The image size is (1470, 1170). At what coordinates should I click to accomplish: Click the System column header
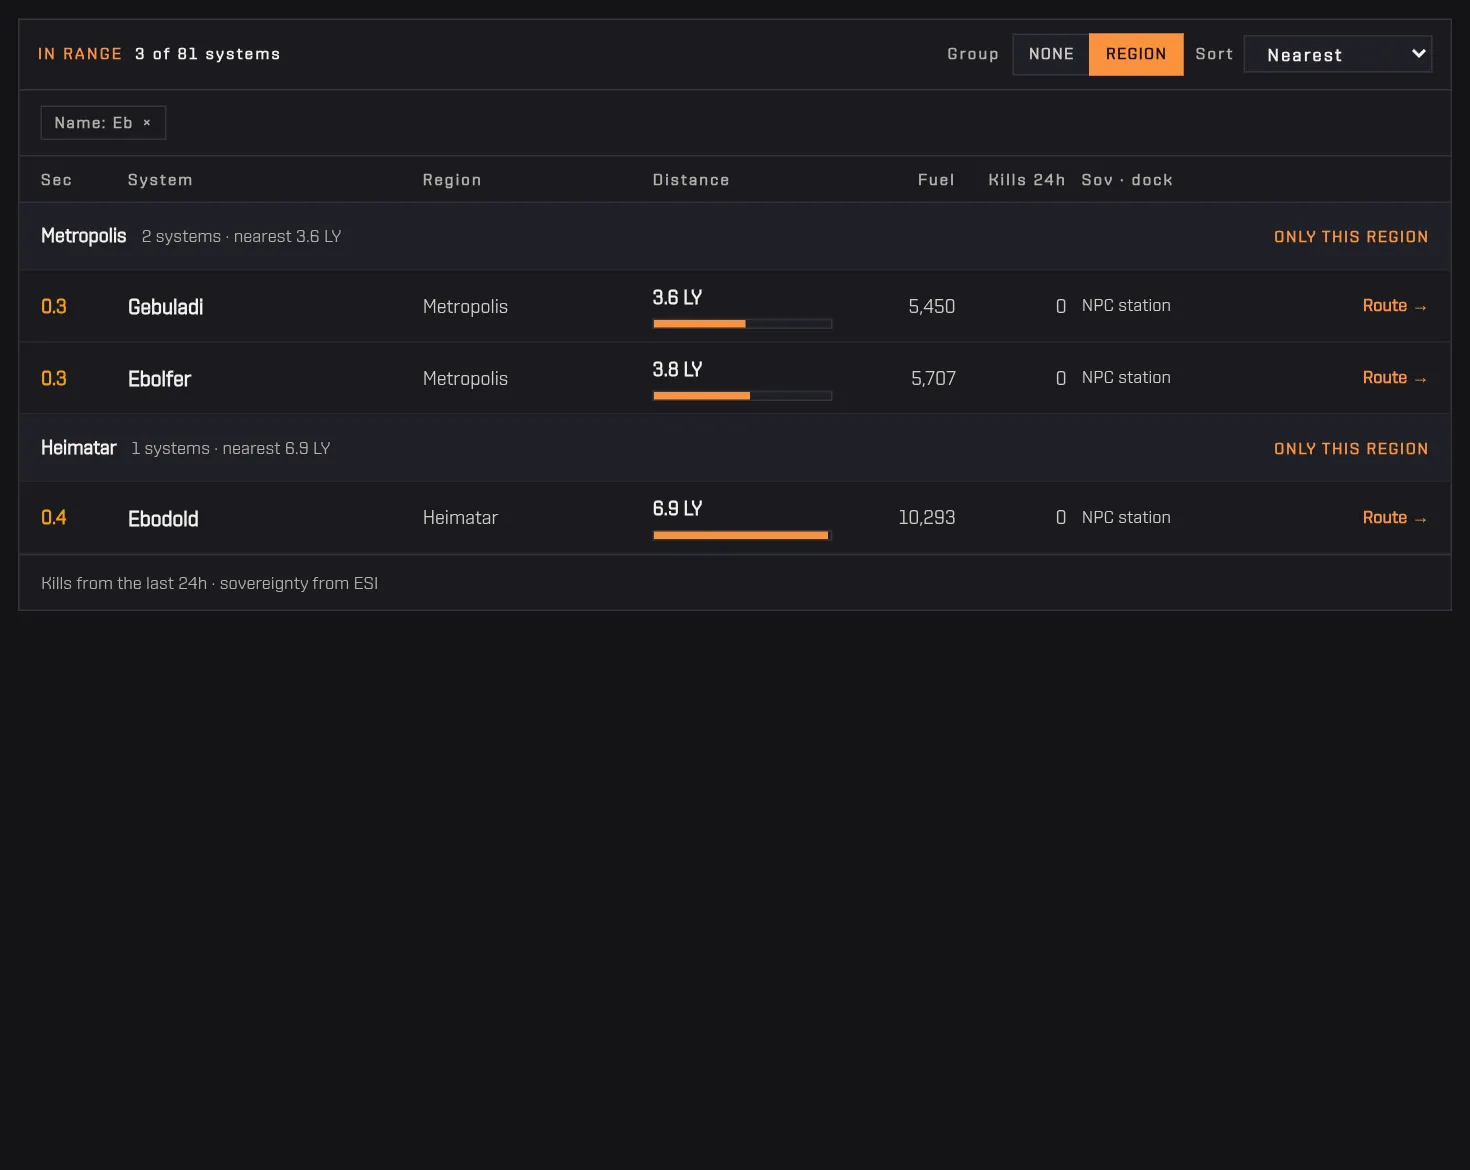(160, 180)
